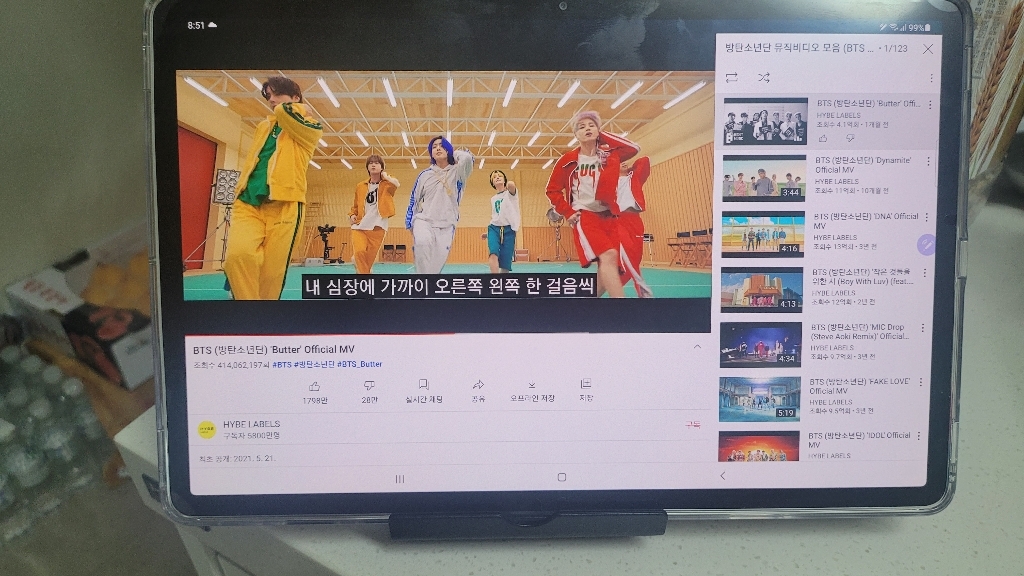The height and width of the screenshot is (576, 1024).
Task: Tap the #방탄소년단 hashtag link
Action: (x=314, y=364)
